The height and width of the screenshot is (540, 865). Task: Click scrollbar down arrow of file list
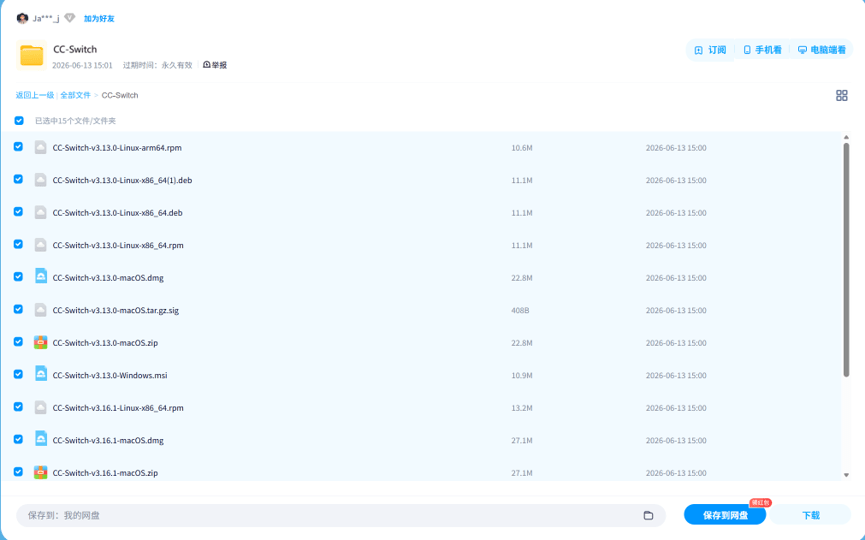click(846, 475)
